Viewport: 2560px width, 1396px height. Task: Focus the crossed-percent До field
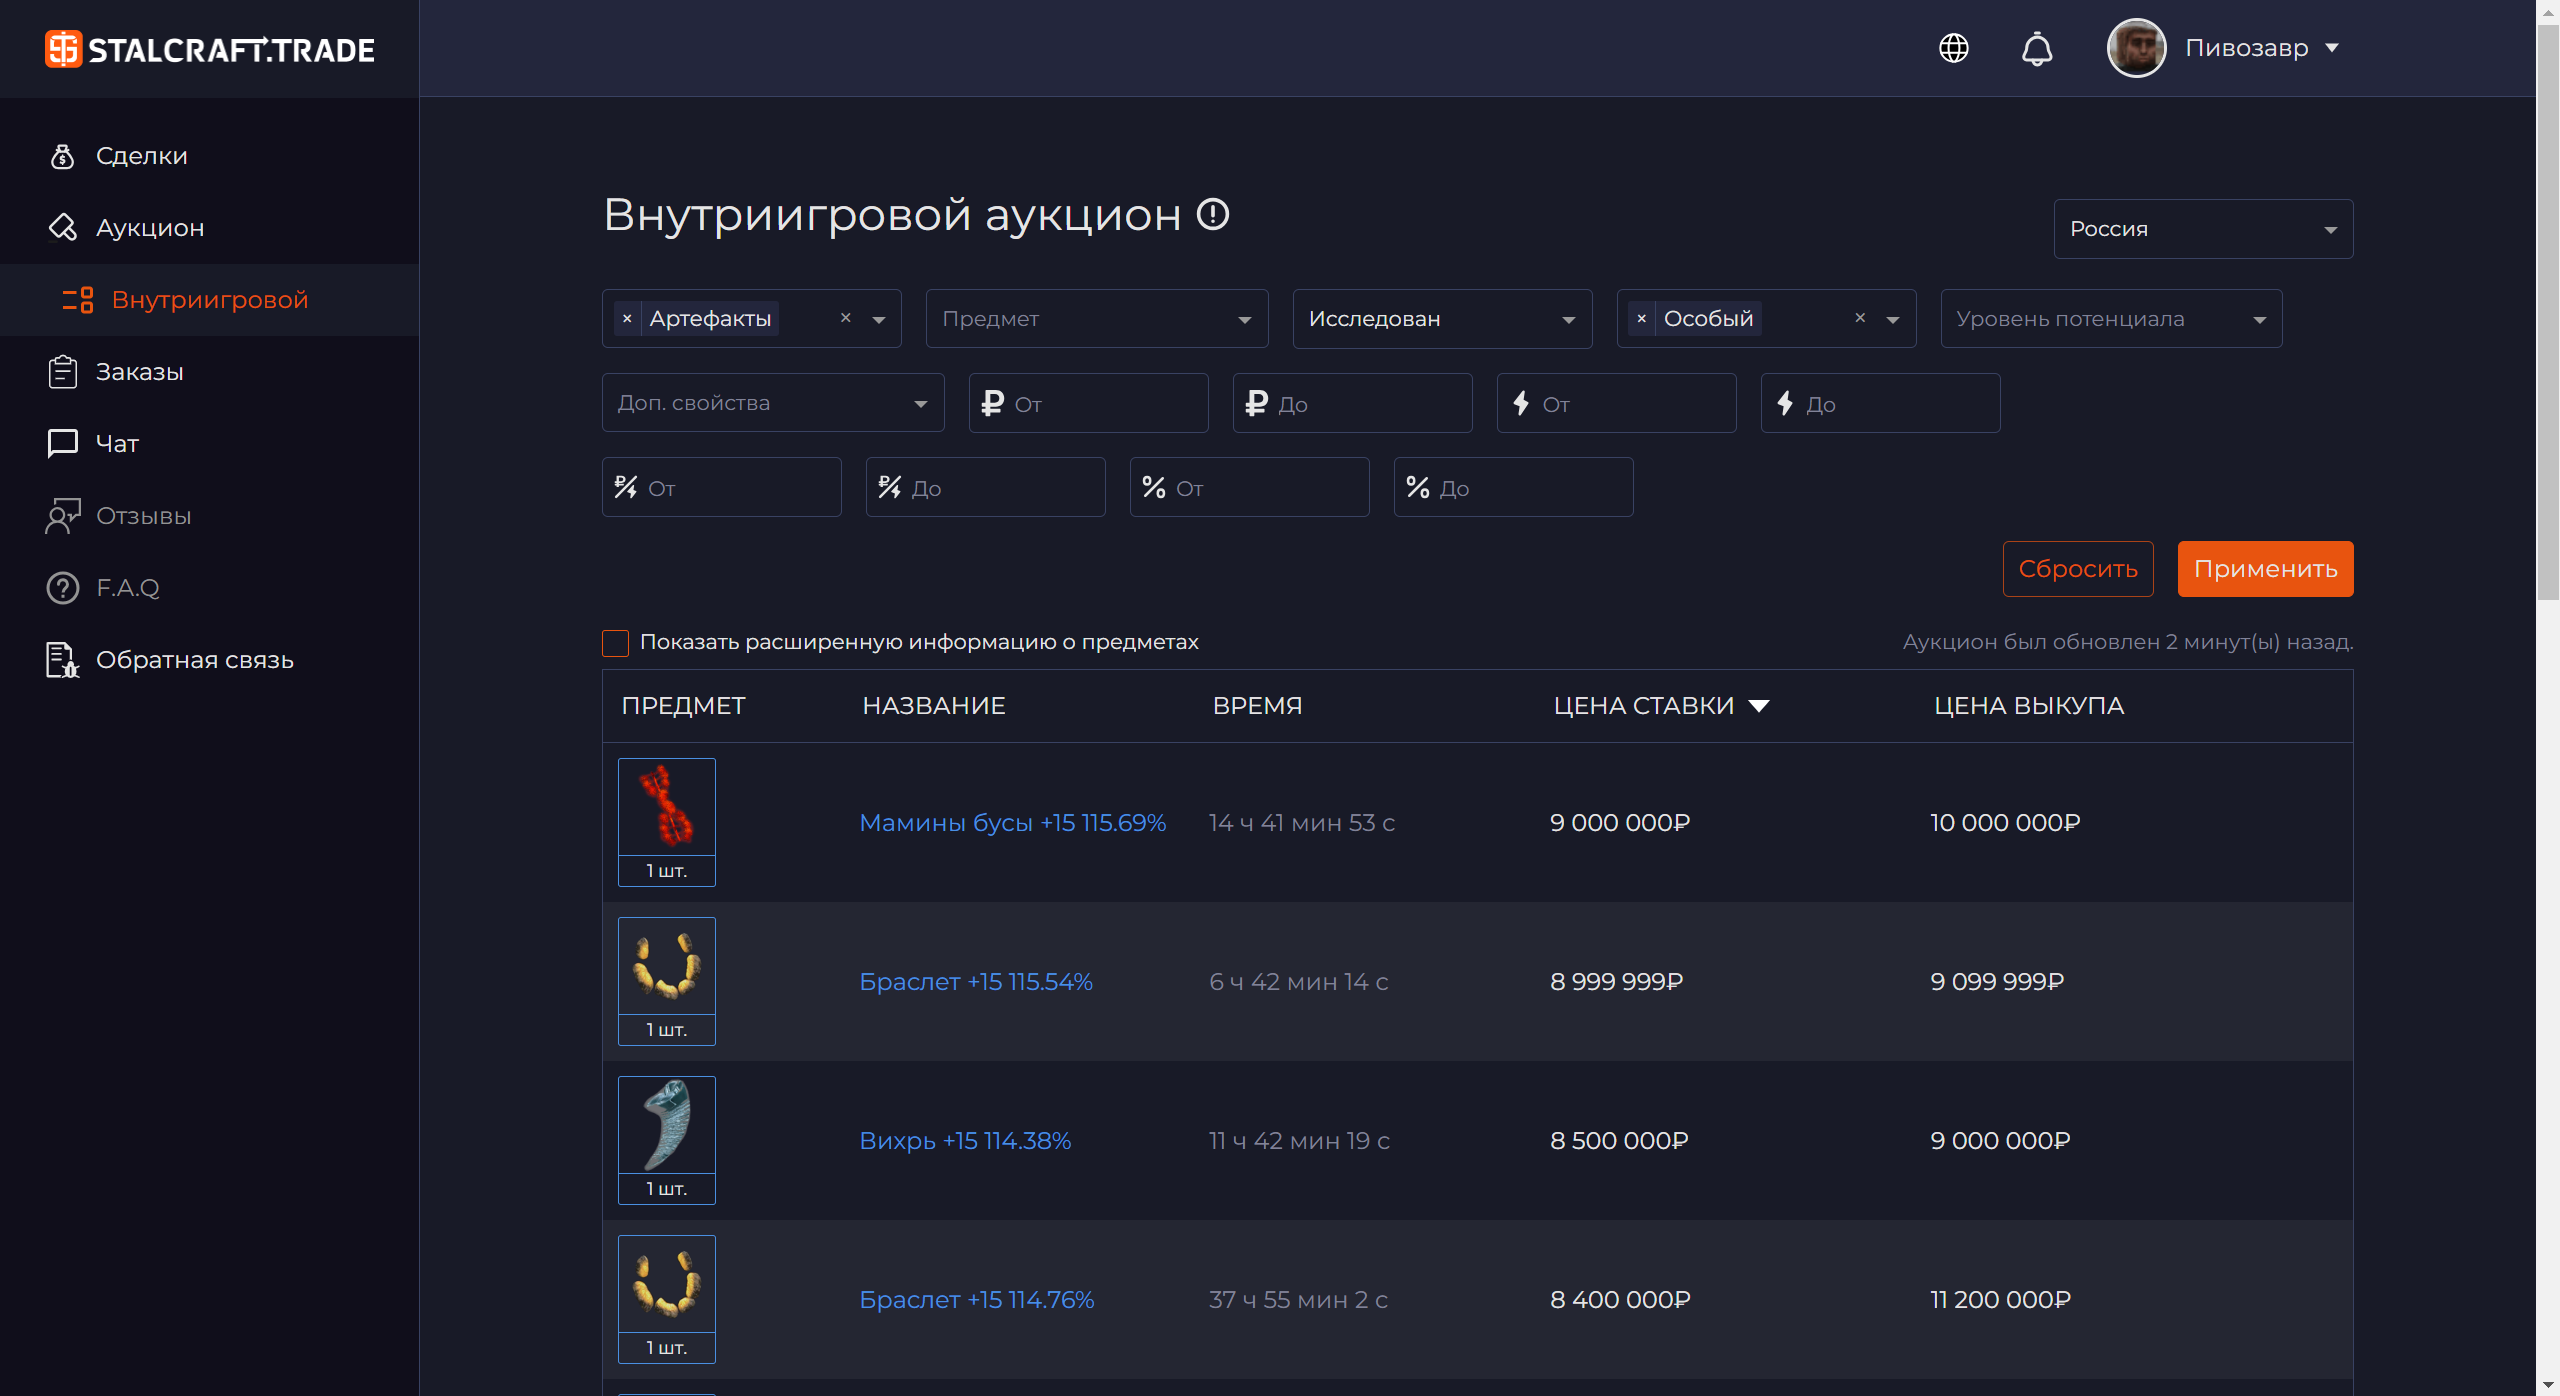point(985,487)
